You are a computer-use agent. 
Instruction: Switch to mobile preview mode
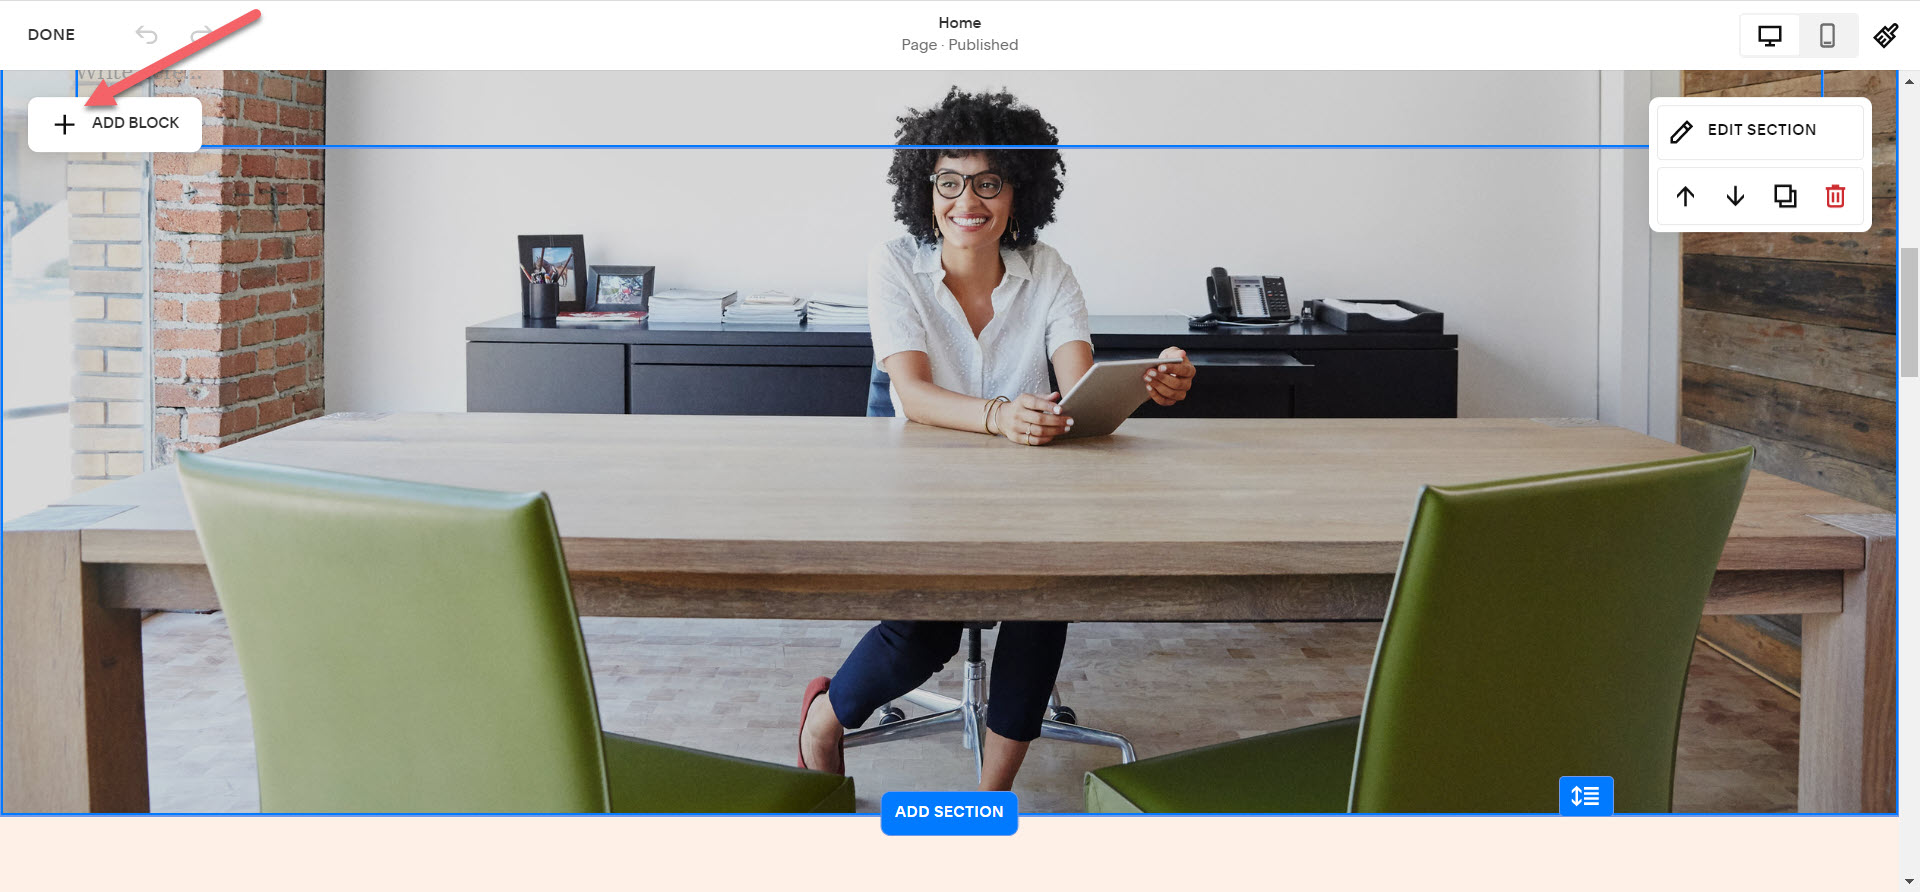[1826, 36]
